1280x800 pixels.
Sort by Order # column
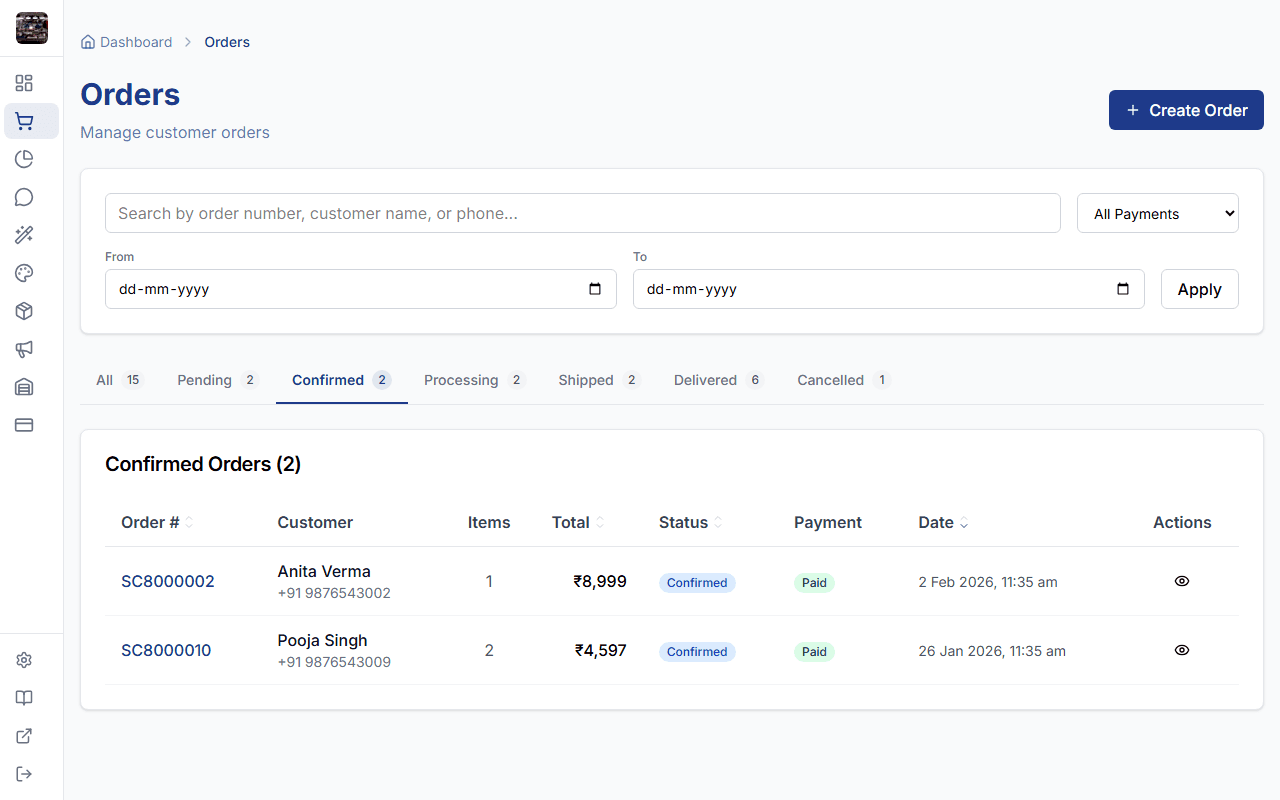(157, 522)
